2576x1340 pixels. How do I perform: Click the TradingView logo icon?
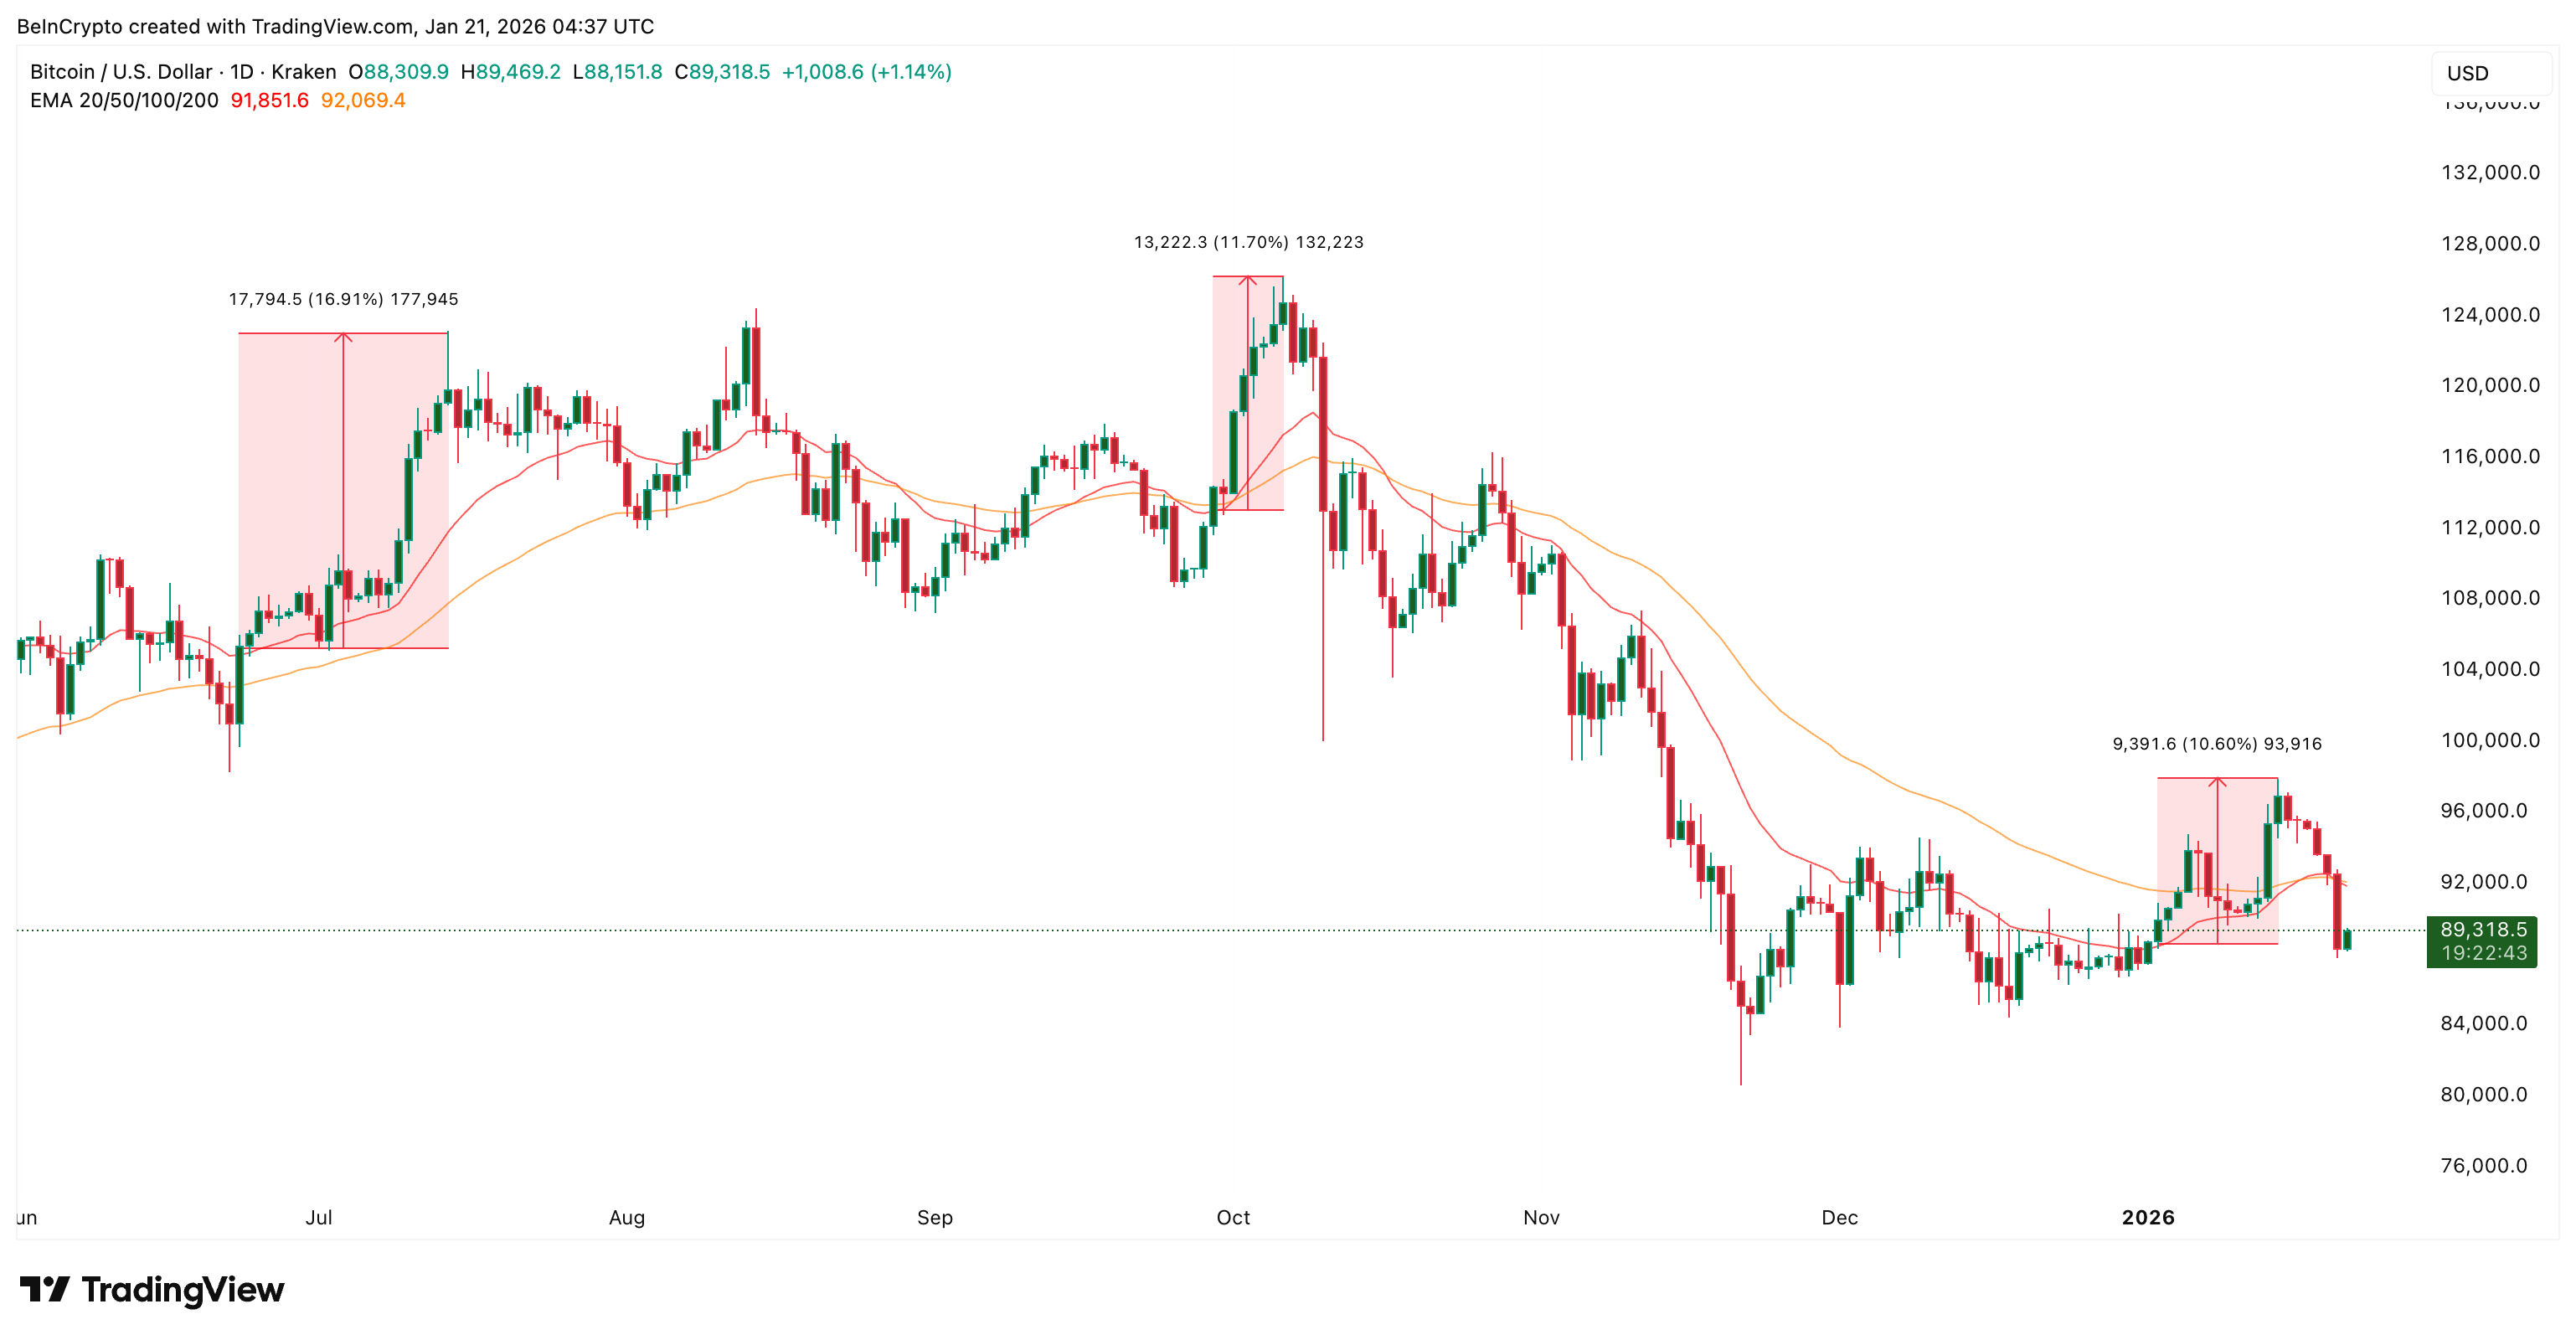point(44,1289)
